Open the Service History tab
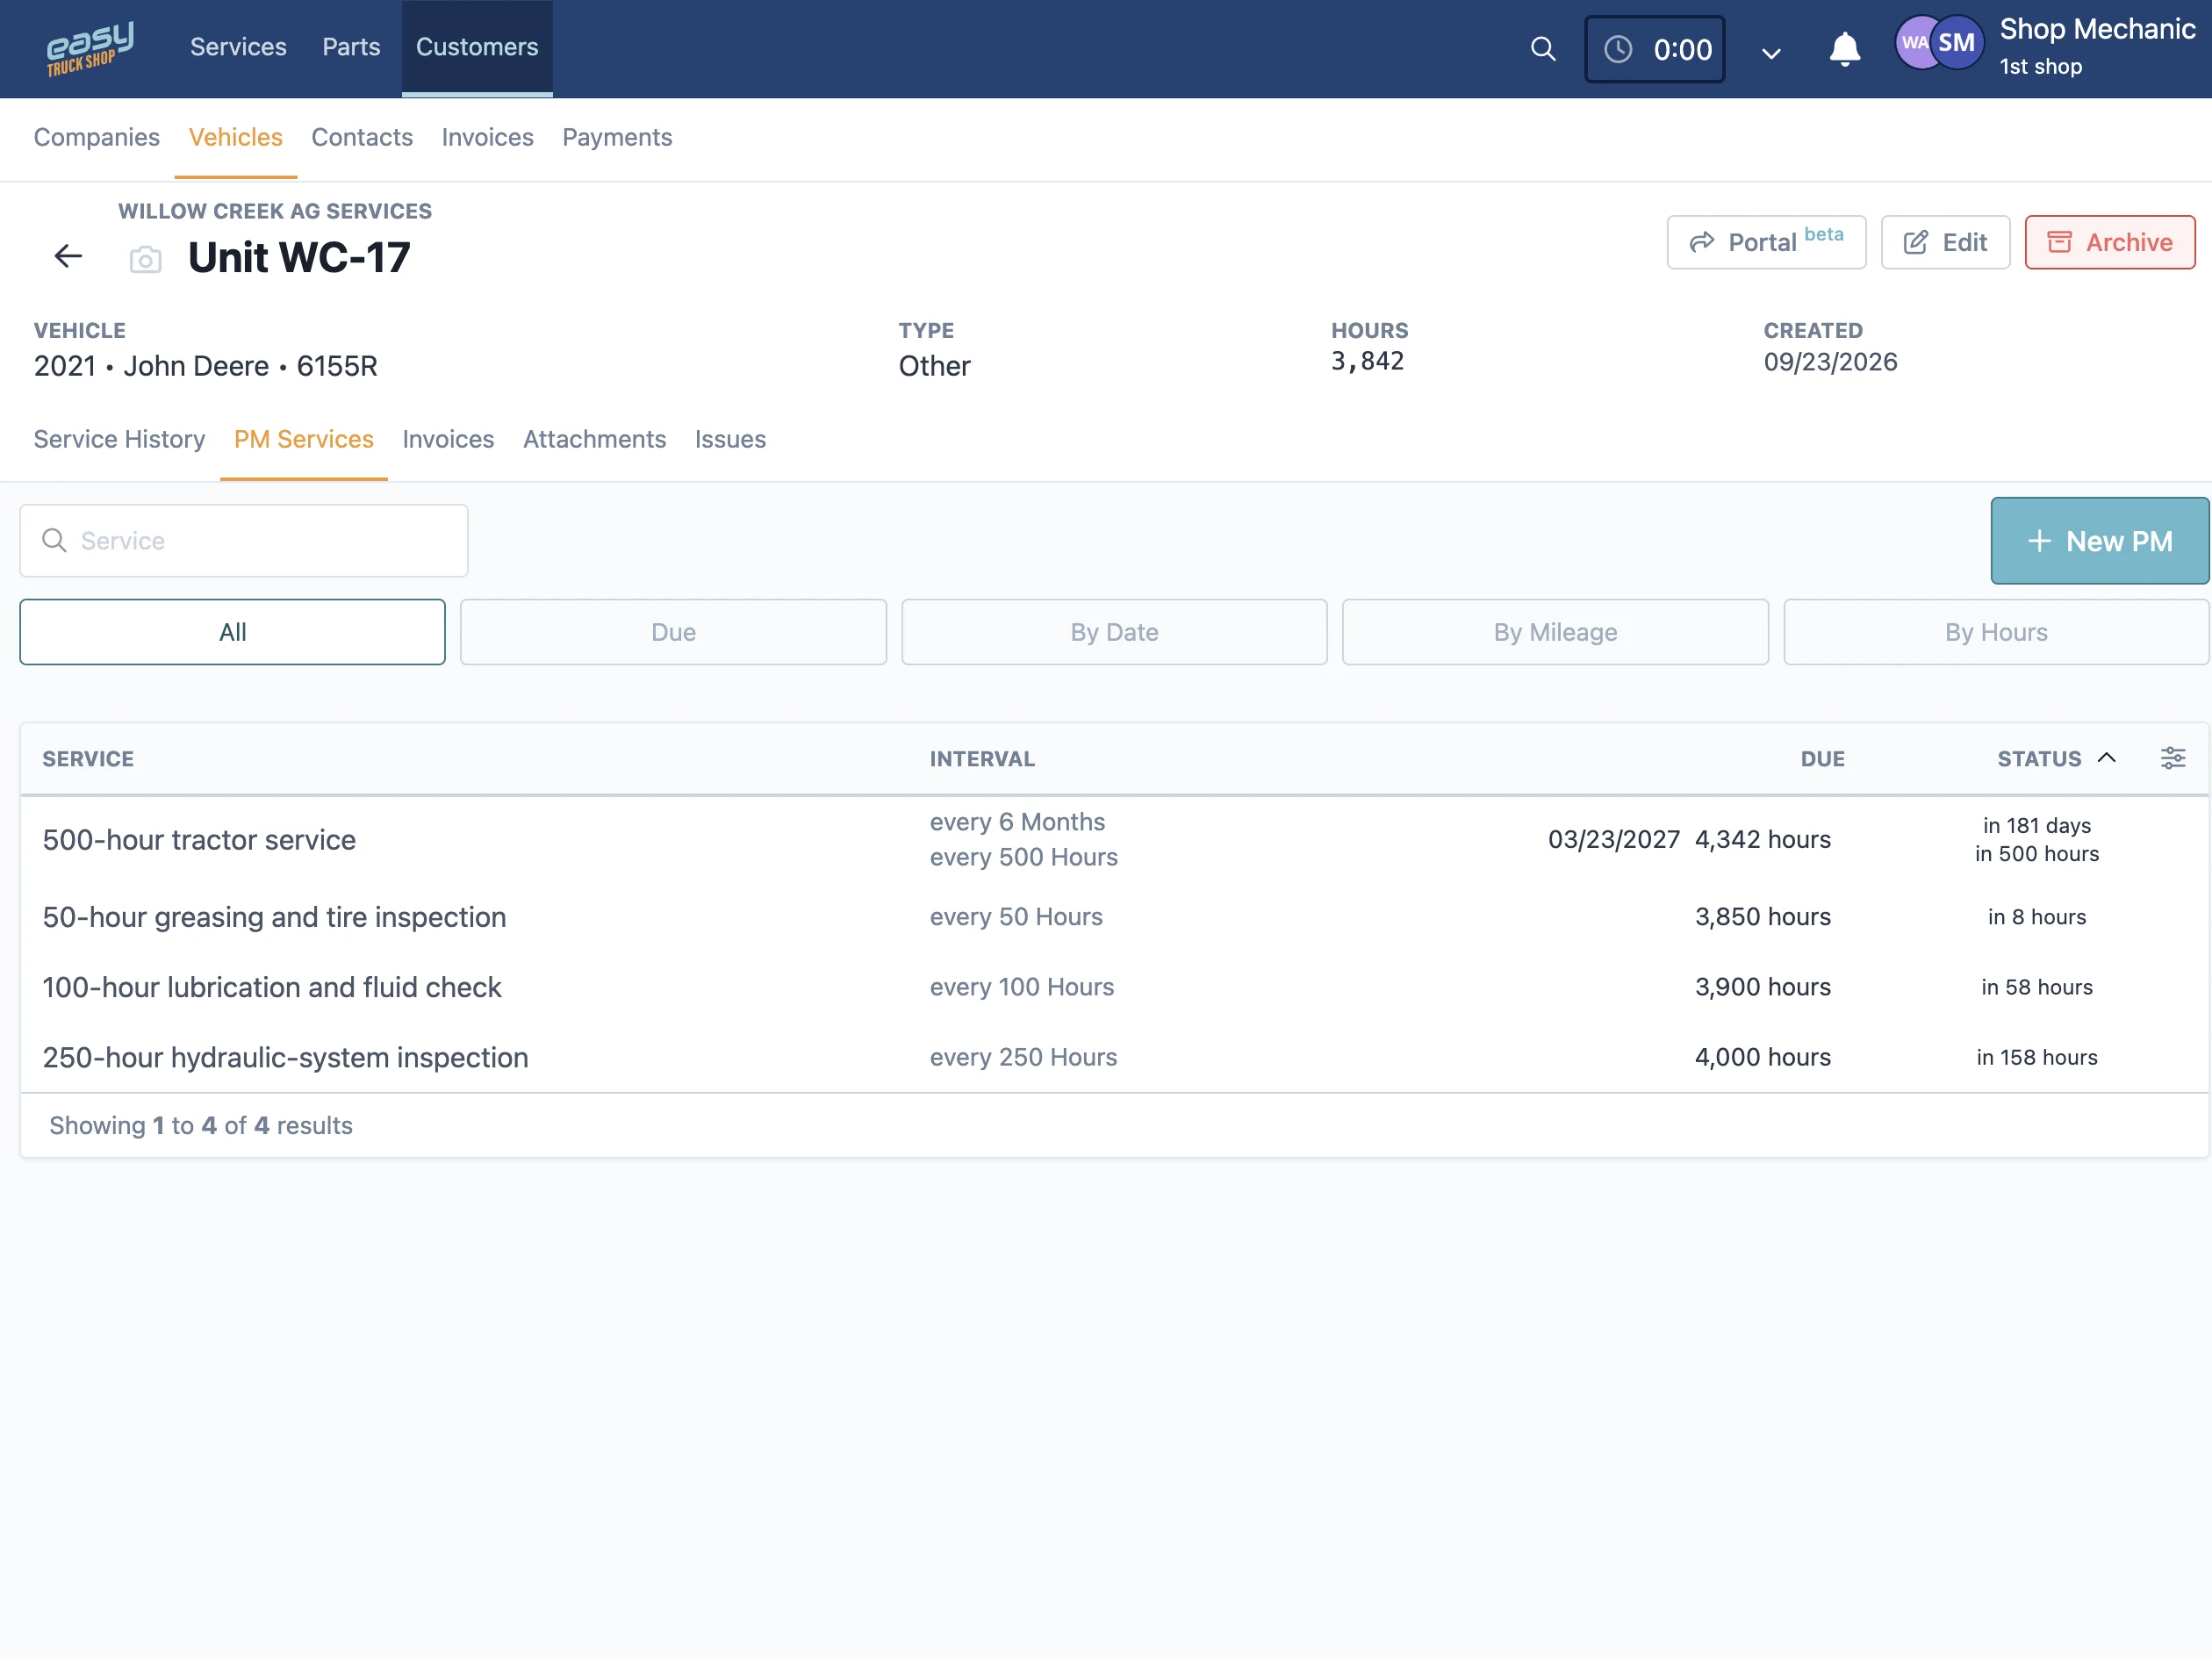Viewport: 2212px width, 1659px height. 119,439
